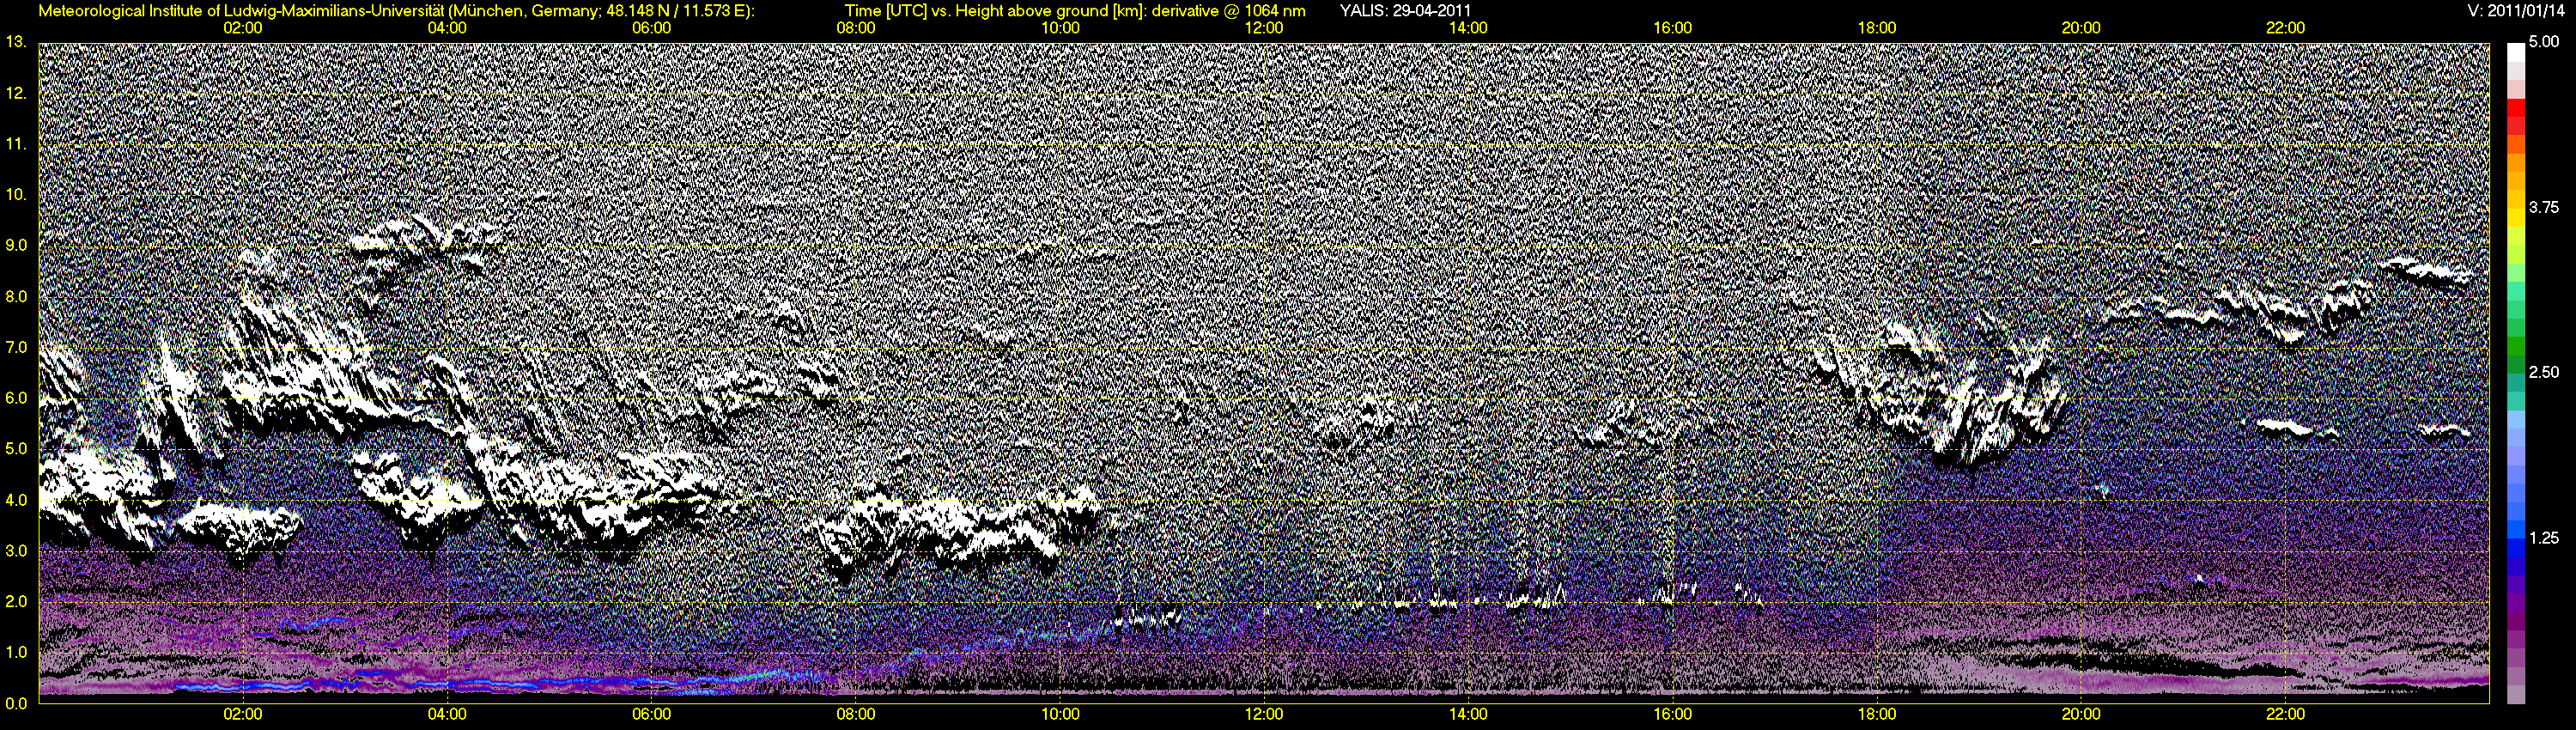The image size is (2576, 730).
Task: Click the 5.00 value on the color scale
Action: pos(2544,42)
